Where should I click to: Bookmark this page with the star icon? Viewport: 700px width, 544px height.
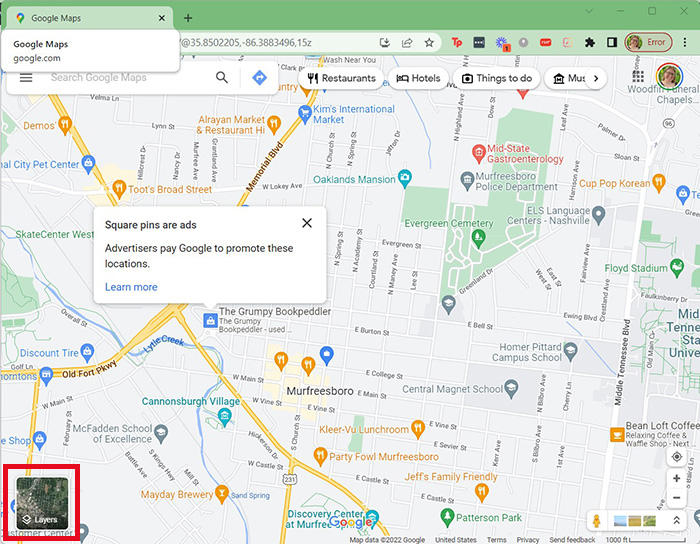pyautogui.click(x=429, y=42)
